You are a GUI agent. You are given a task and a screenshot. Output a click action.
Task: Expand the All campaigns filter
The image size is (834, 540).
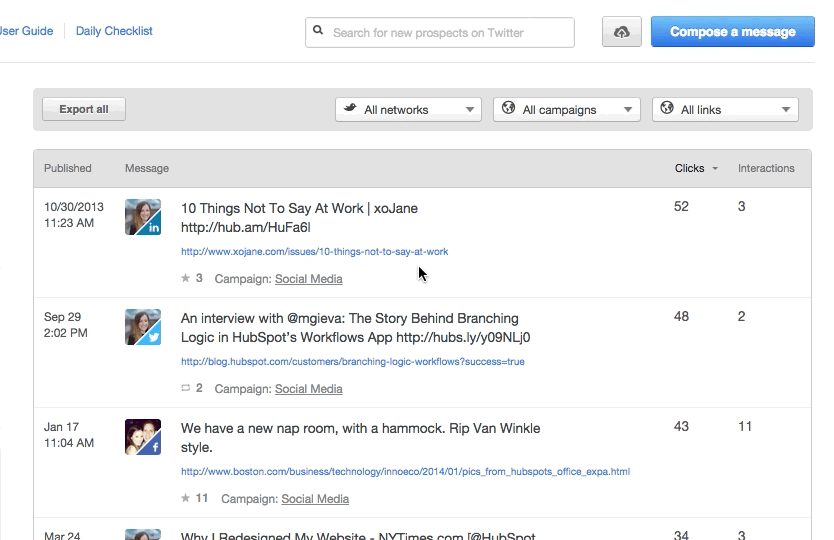tap(566, 110)
